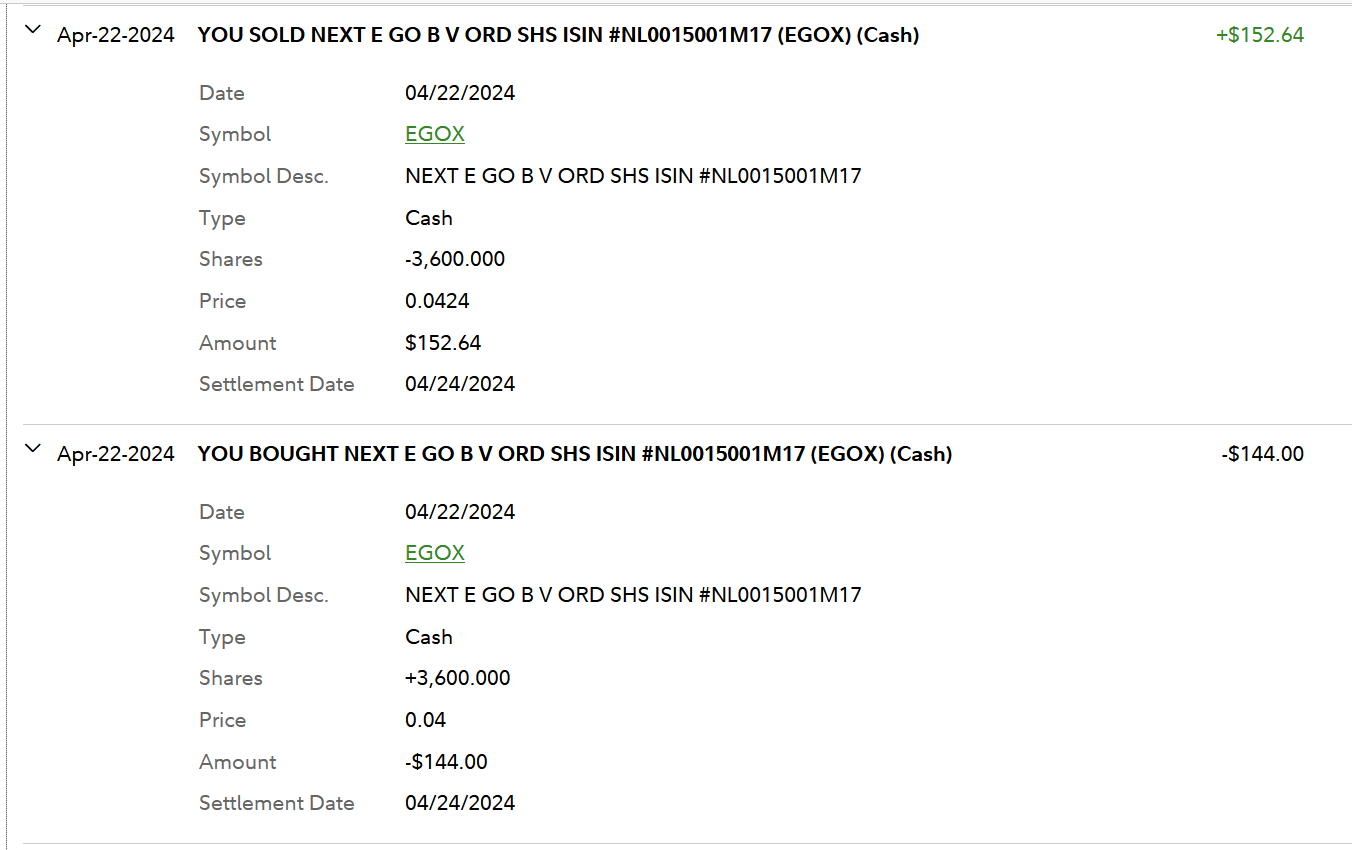Click the -3,600.000 shares value
Image resolution: width=1352 pixels, height=850 pixels.
[455, 259]
